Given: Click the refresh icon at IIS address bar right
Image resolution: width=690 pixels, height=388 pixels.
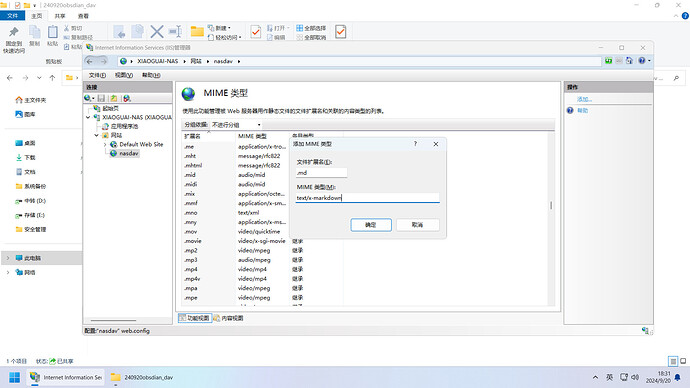Looking at the screenshot, I should [x=609, y=61].
